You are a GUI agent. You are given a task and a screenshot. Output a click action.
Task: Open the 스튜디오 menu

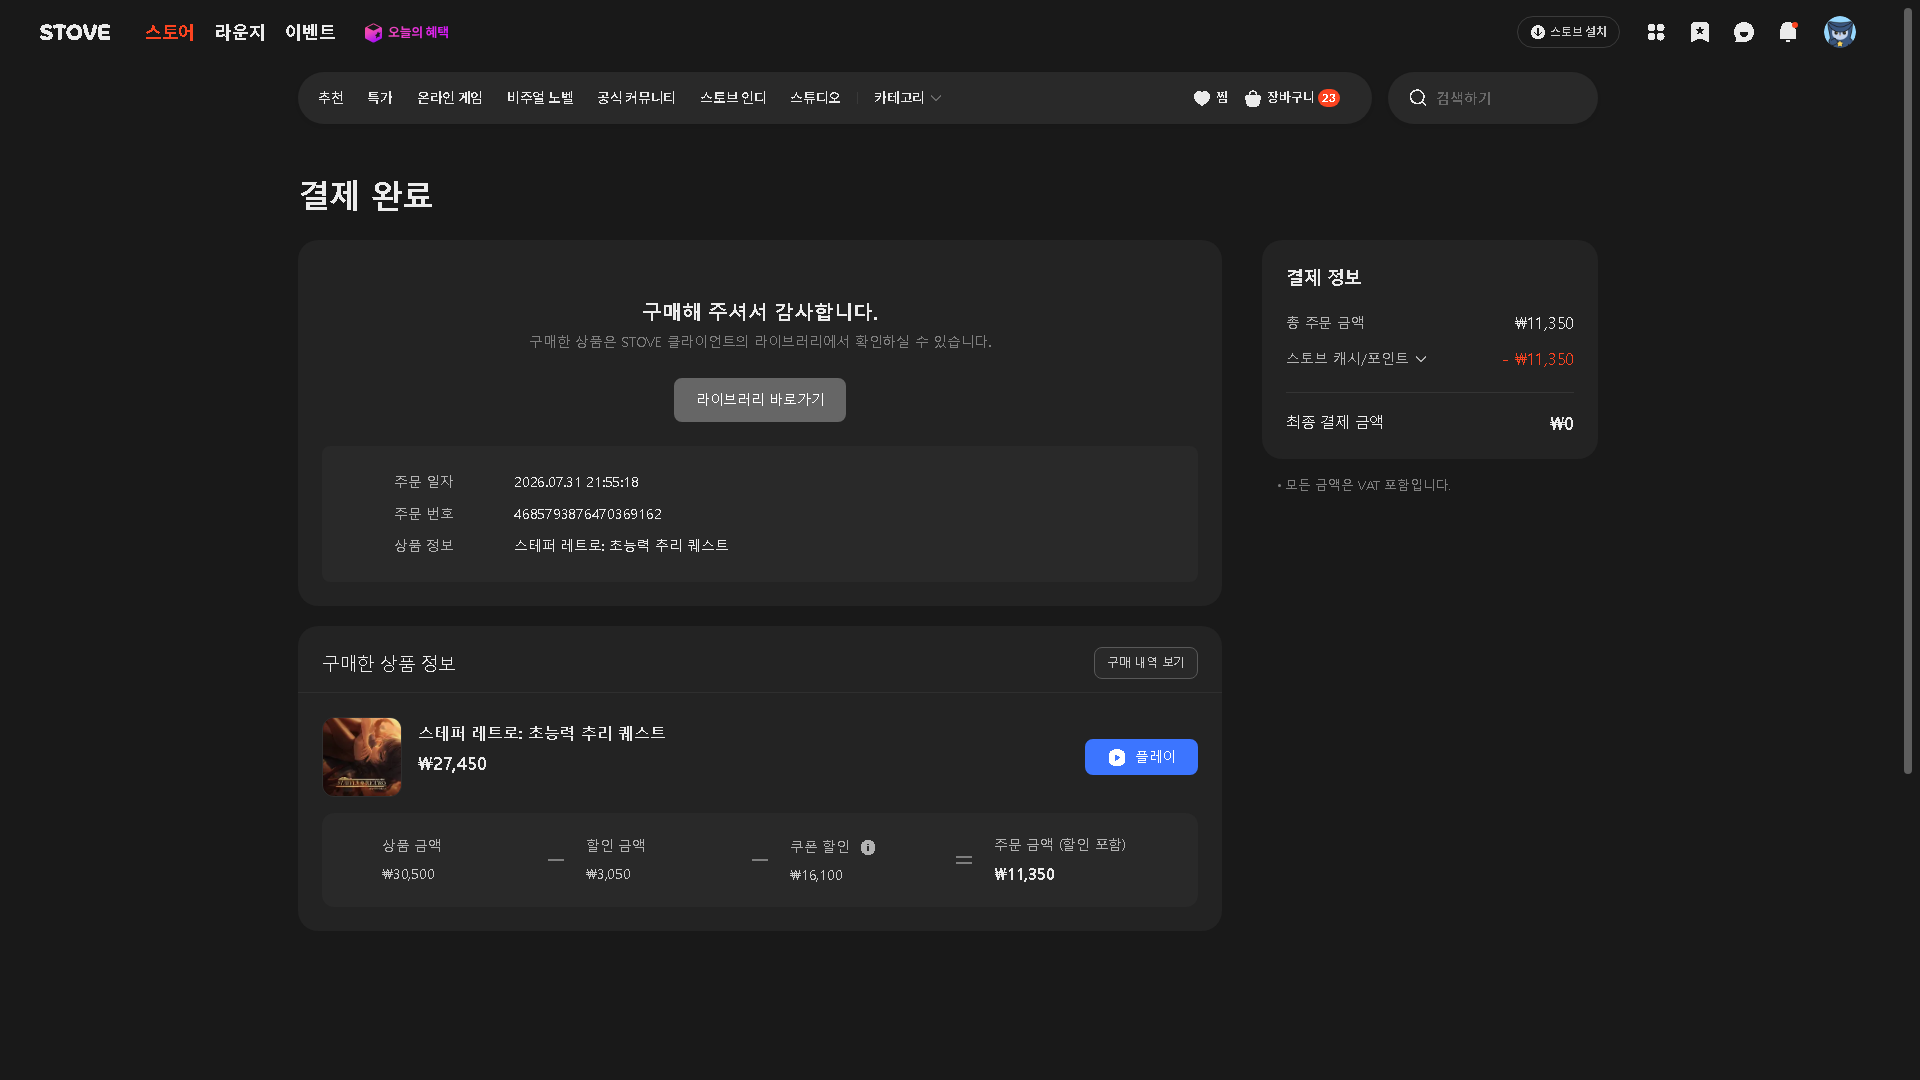coord(815,98)
